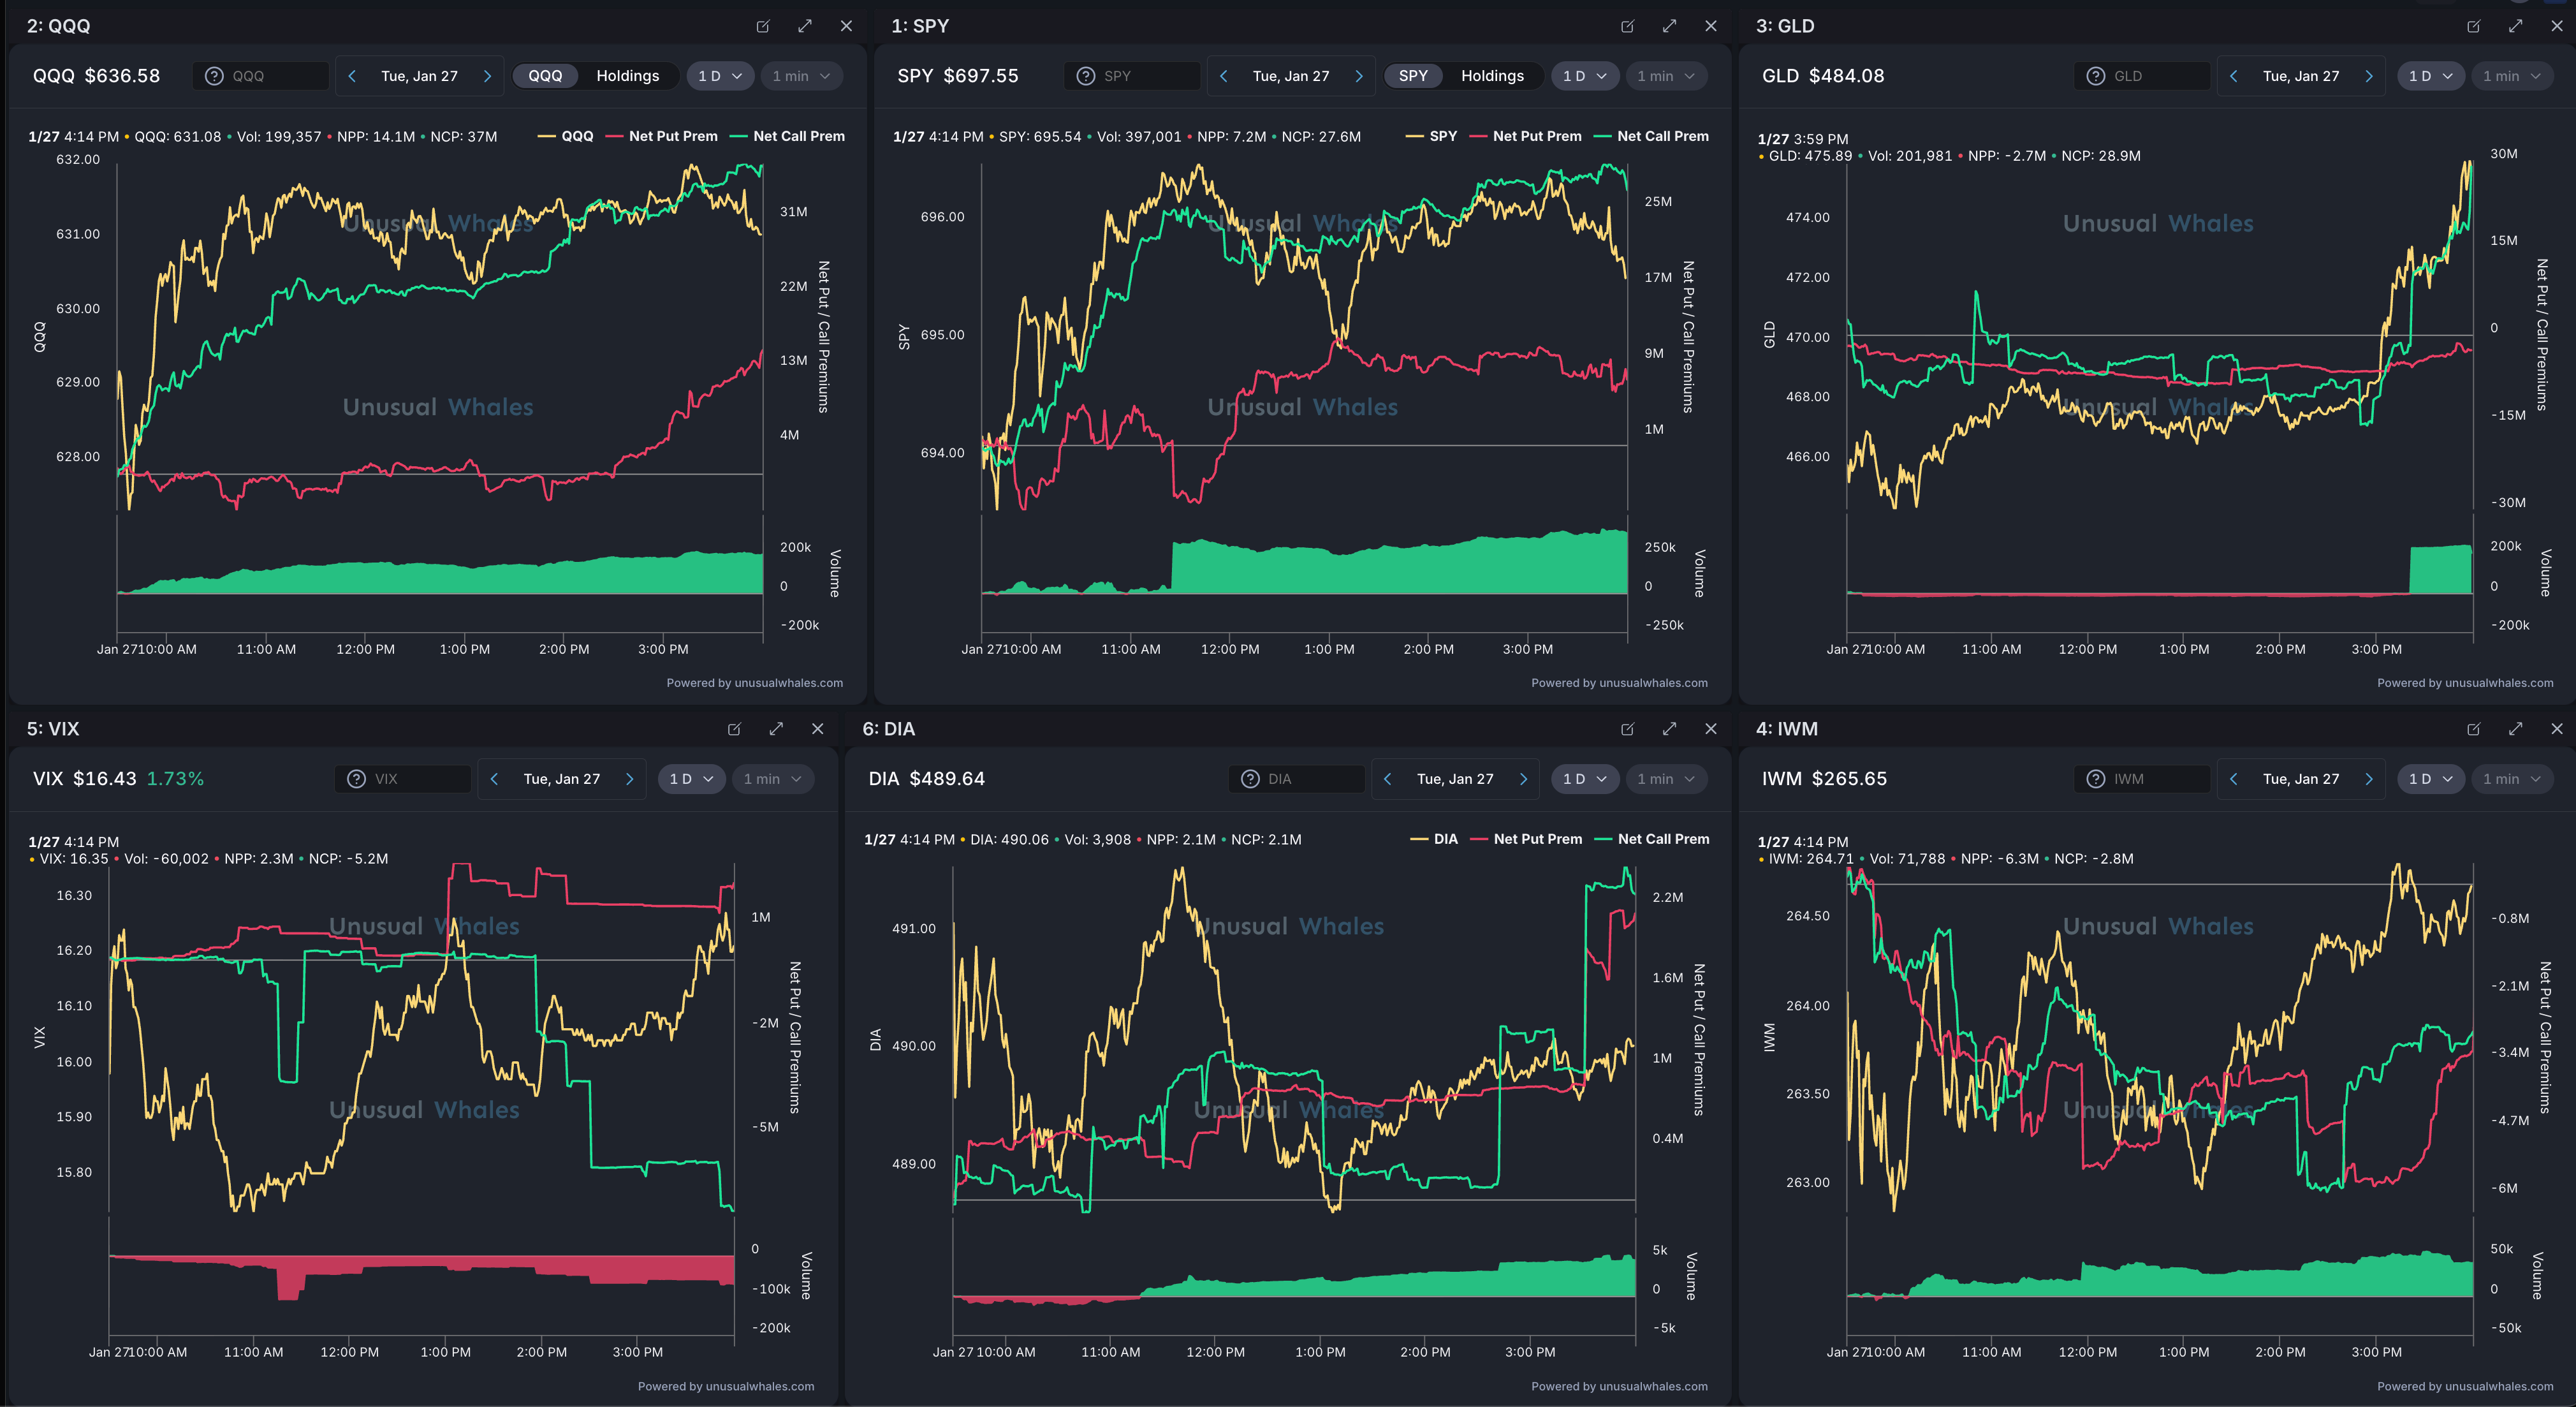Open the 1 min interval dropdown on SPY
The height and width of the screenshot is (1407, 2576).
coord(1666,76)
